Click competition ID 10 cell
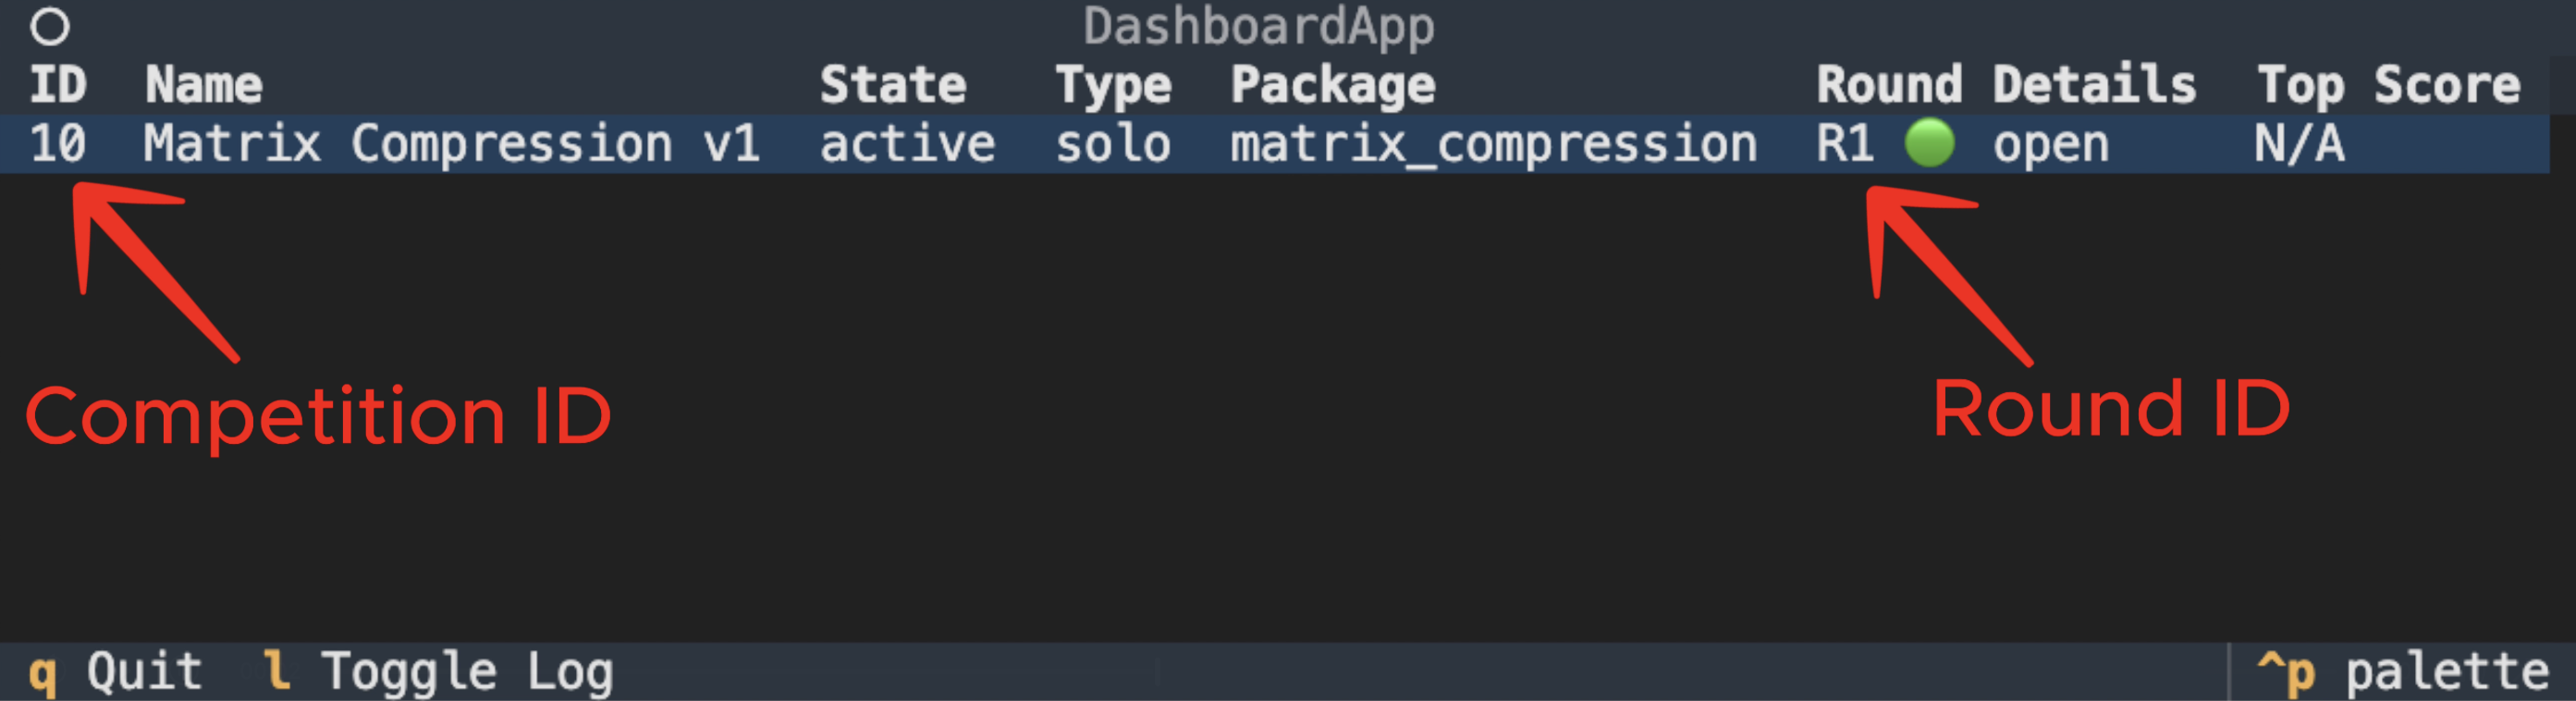Screen dimensions: 2576x701 (x=58, y=144)
